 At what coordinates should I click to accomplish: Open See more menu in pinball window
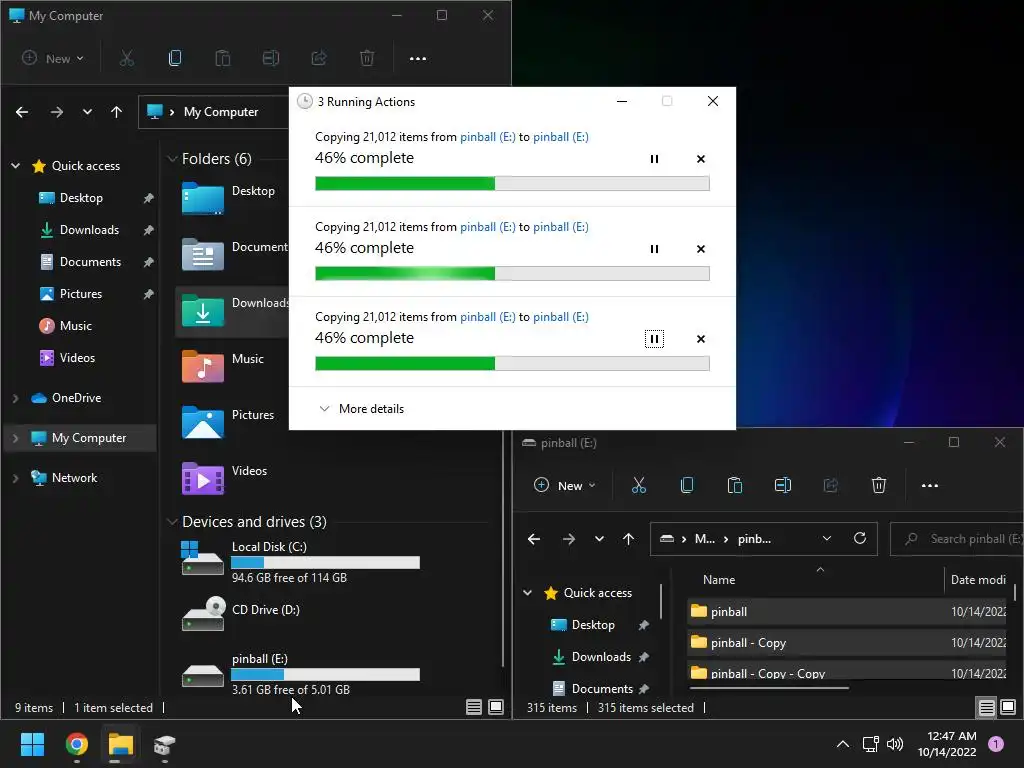929,485
